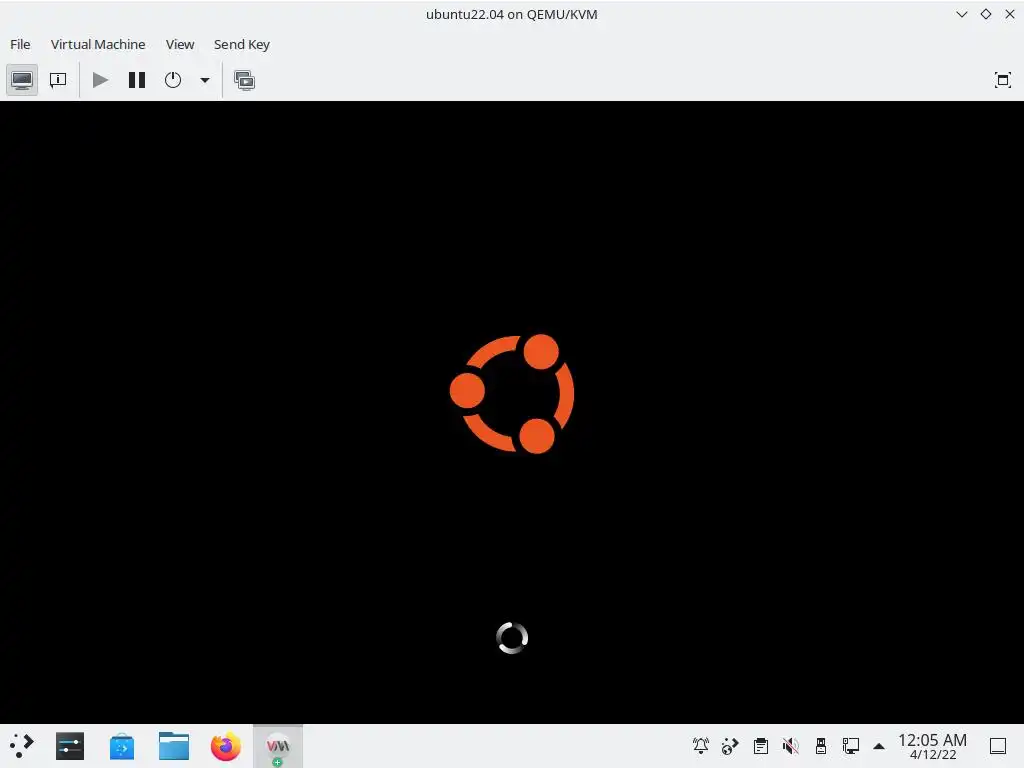Switch to fullscreen view using toolbar icon
Viewport: 1024px width, 768px height.
pos(1002,80)
